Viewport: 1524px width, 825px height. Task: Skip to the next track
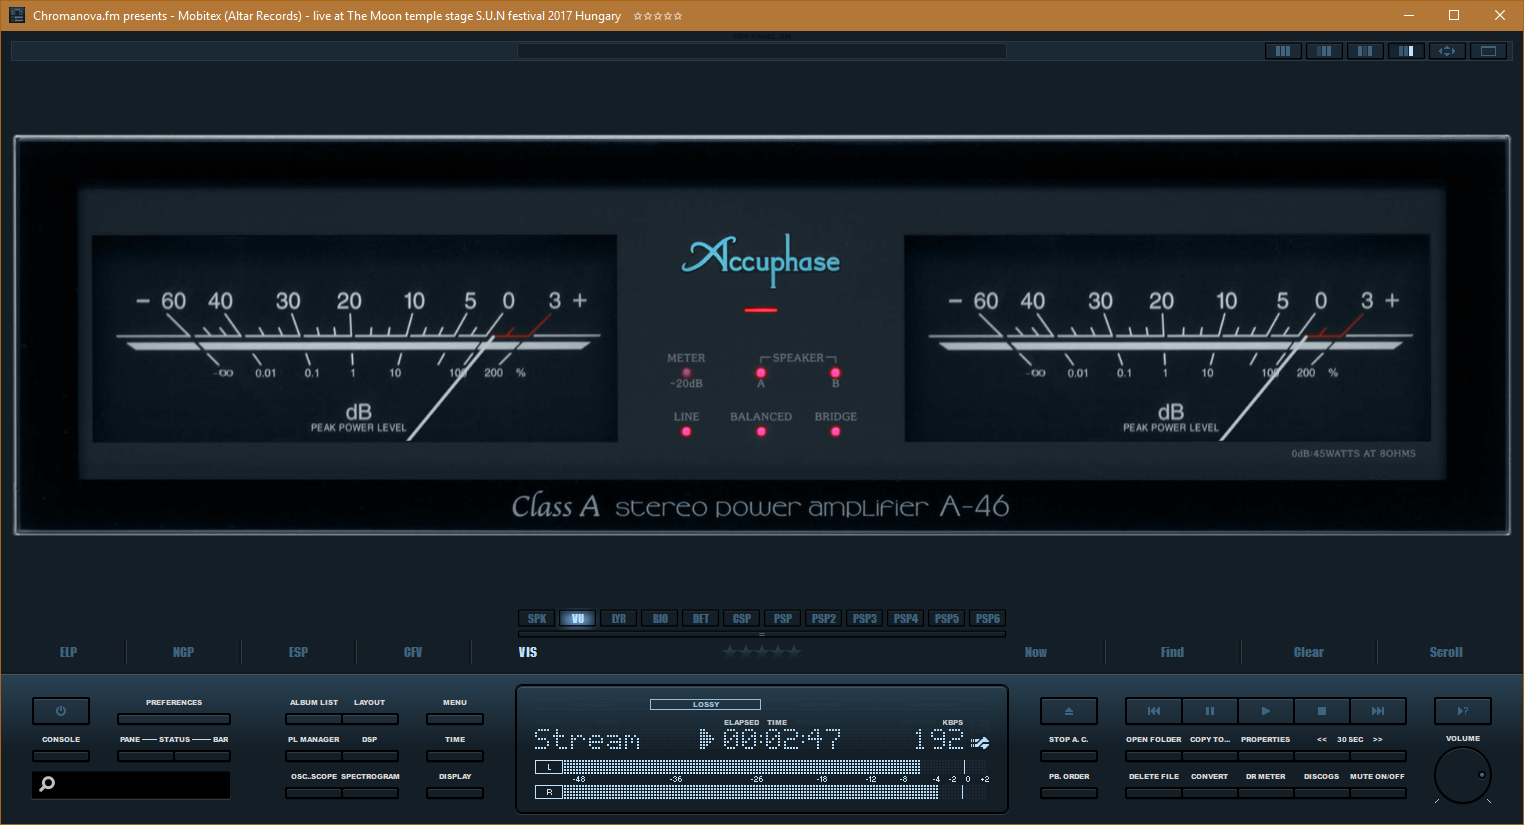1377,711
